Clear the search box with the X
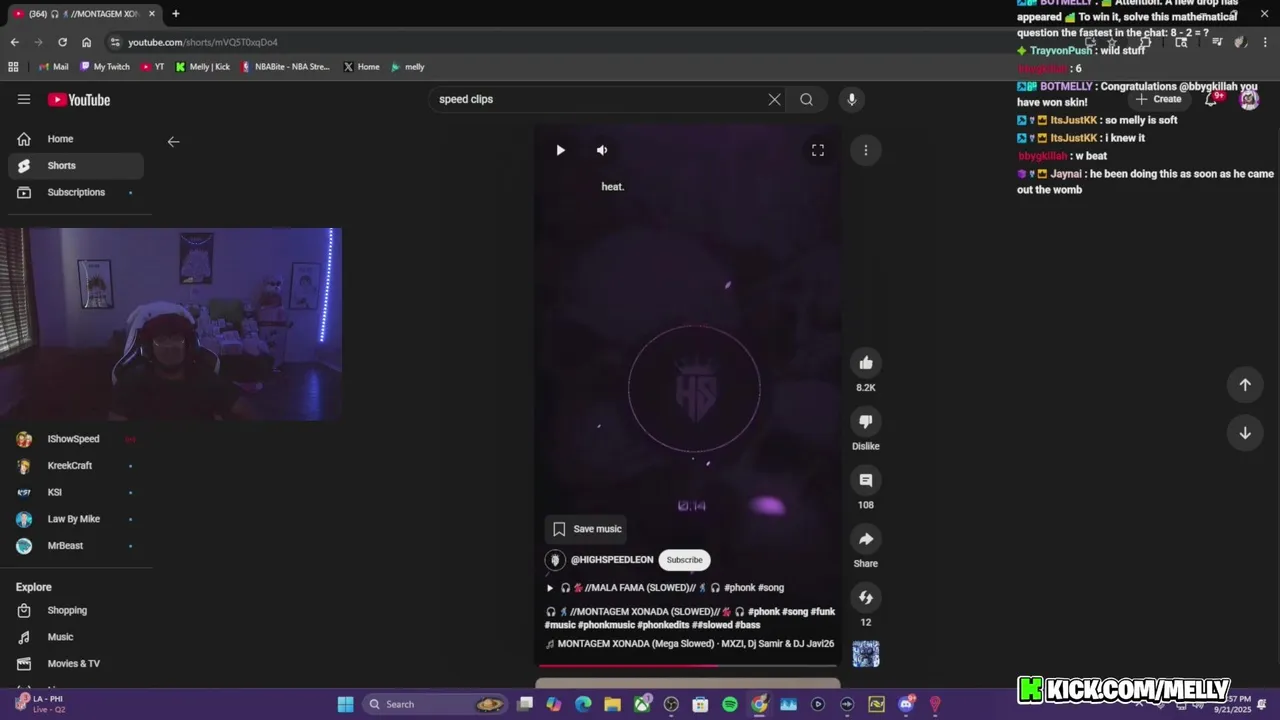The width and height of the screenshot is (1280, 720). coord(774,99)
